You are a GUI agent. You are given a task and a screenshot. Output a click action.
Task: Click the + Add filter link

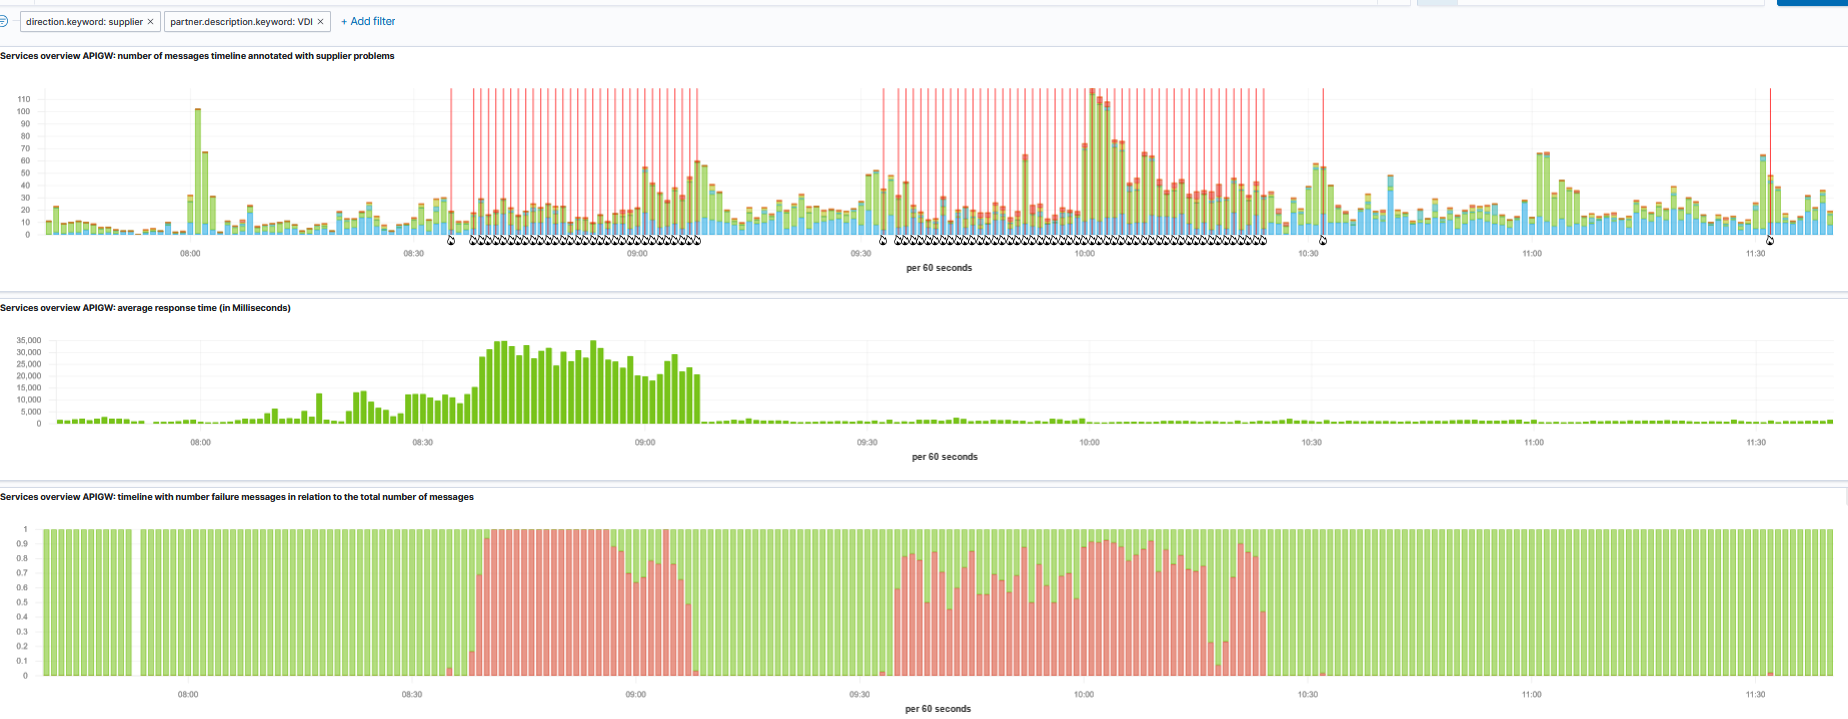point(368,21)
